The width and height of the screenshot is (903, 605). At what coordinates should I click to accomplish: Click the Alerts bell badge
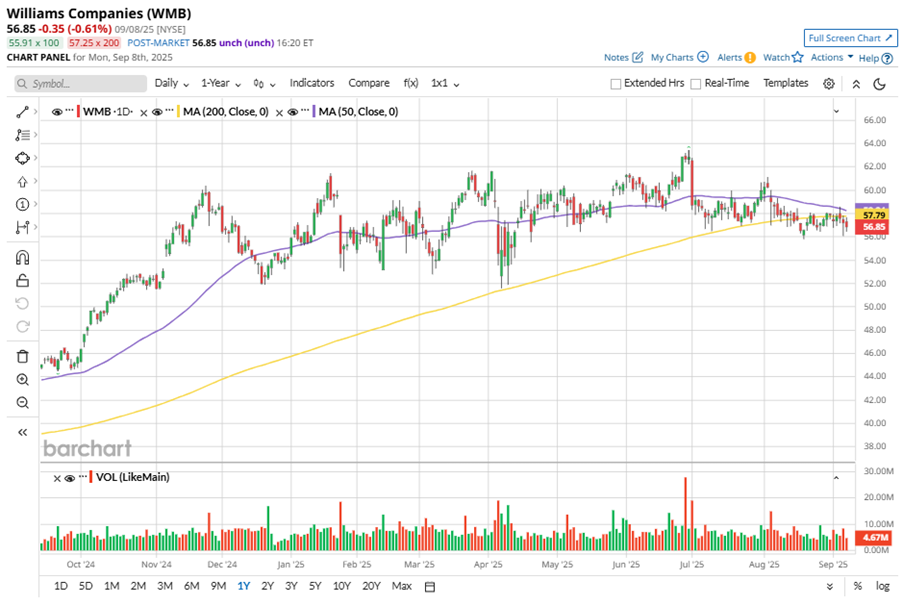[x=750, y=58]
